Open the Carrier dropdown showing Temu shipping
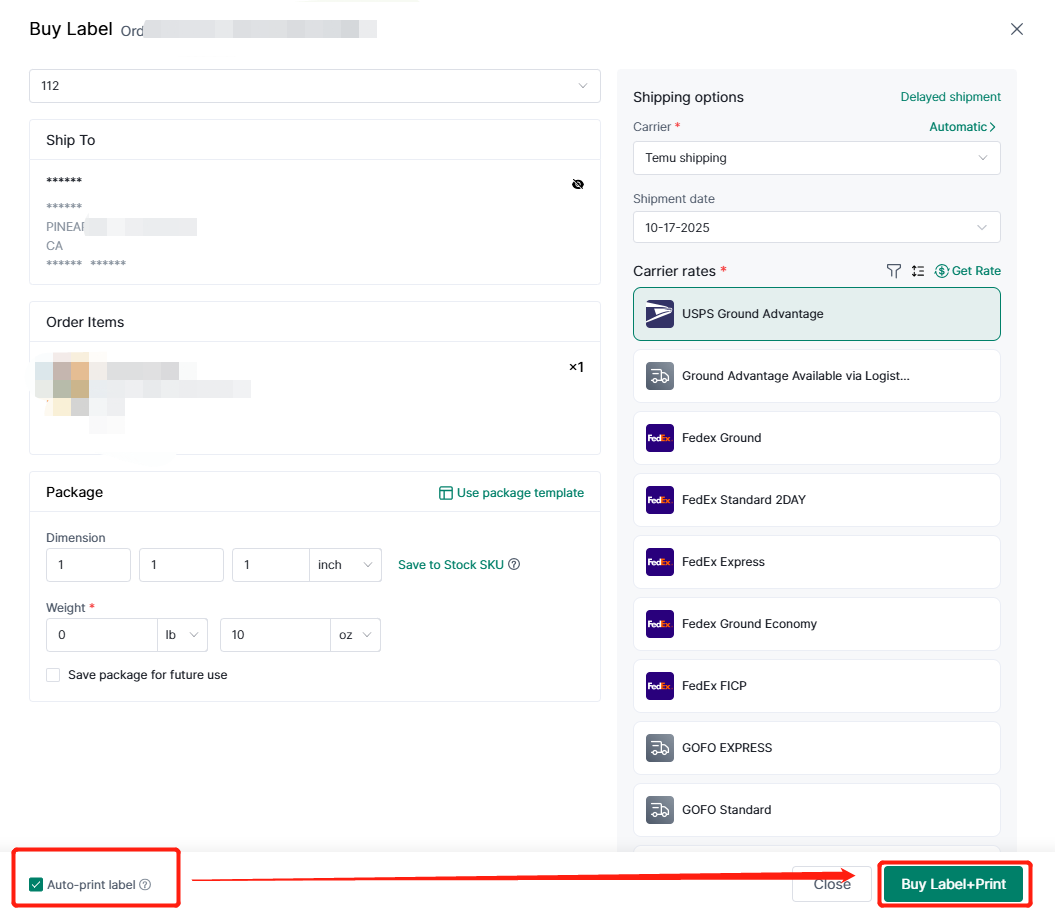The height and width of the screenshot is (909, 1055). 816,158
